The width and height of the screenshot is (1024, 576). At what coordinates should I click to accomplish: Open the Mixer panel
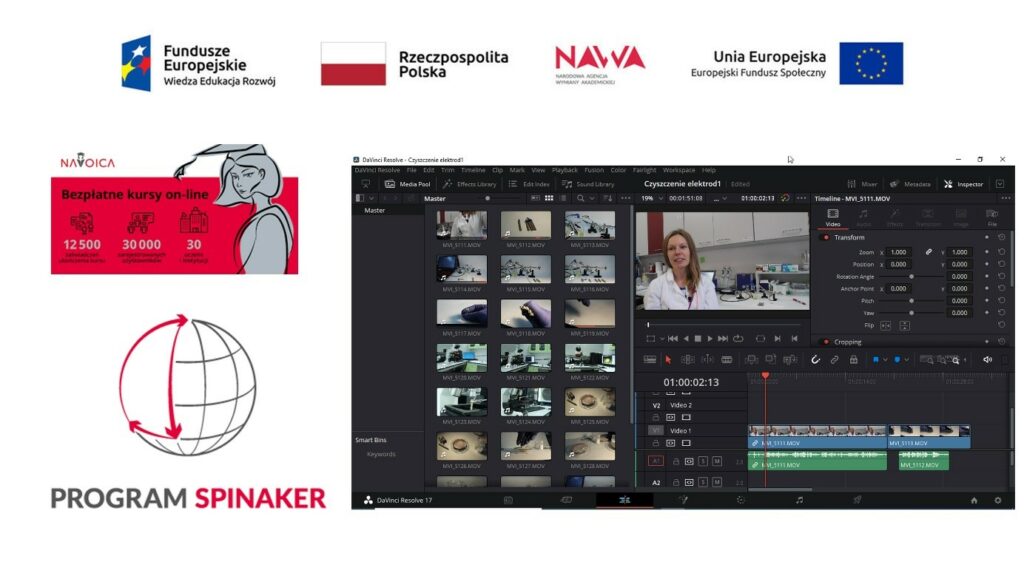(862, 184)
